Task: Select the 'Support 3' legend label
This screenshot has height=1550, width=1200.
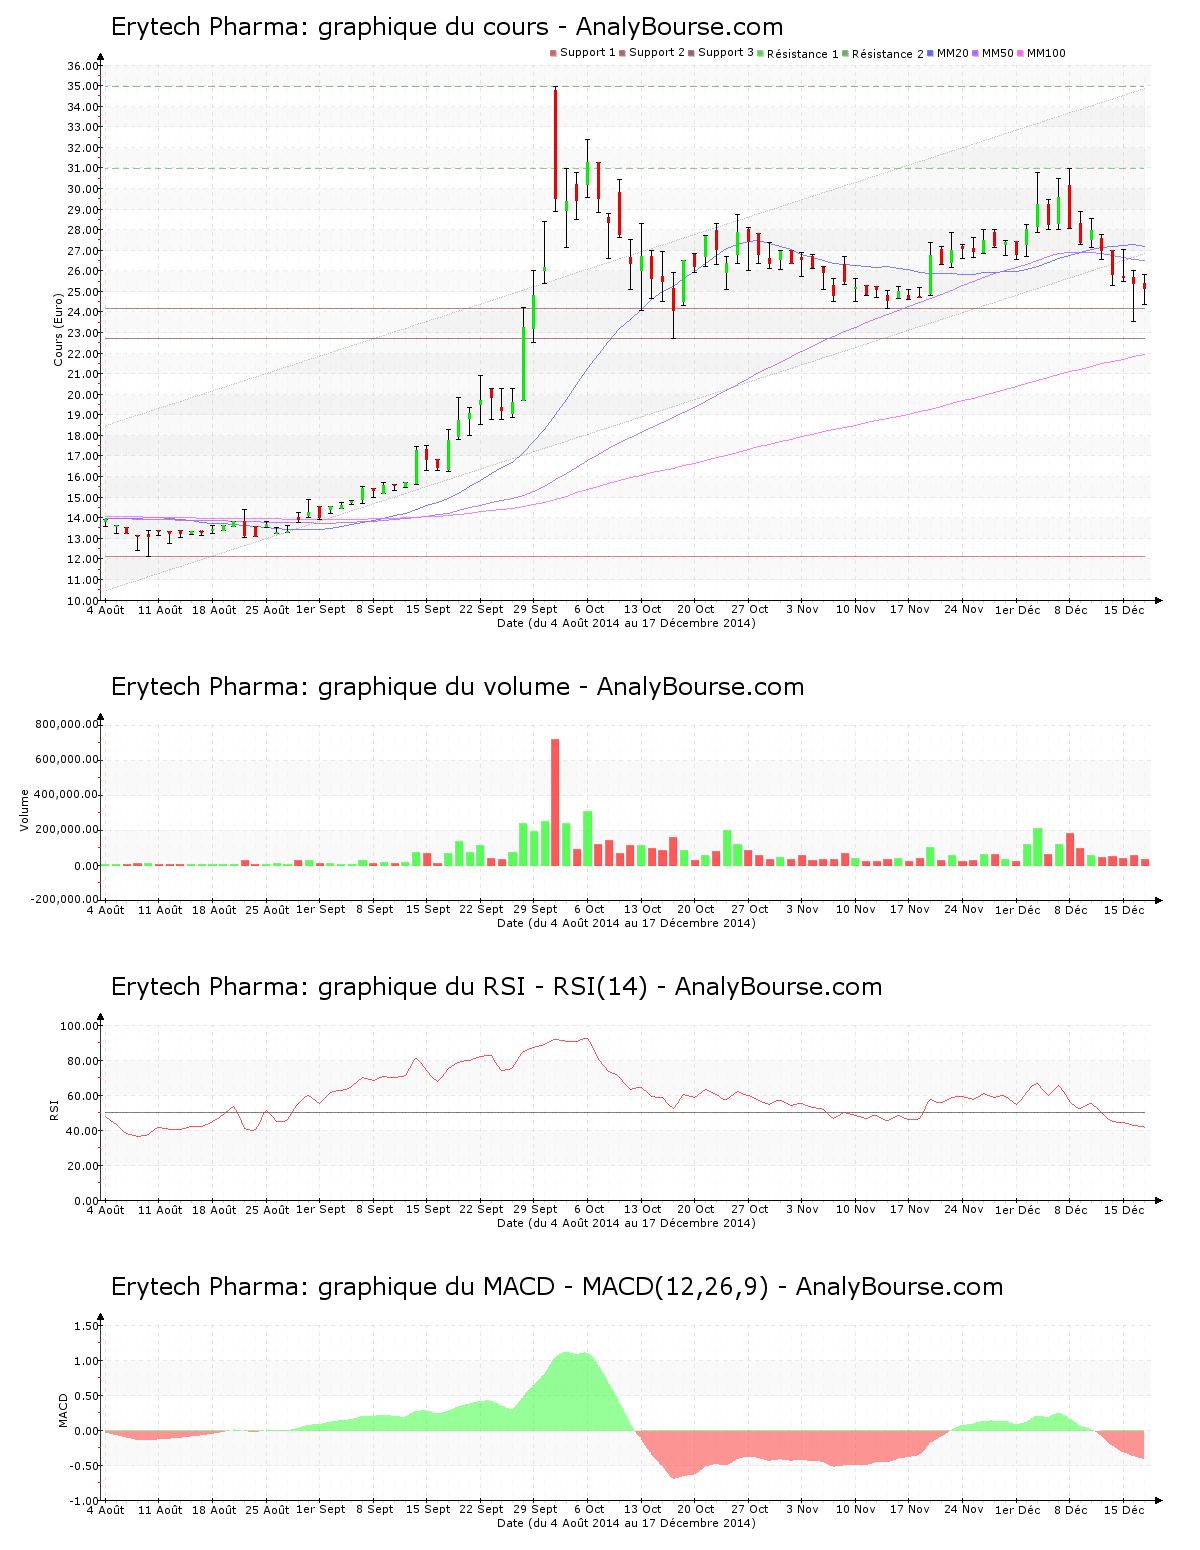Action: click(726, 52)
